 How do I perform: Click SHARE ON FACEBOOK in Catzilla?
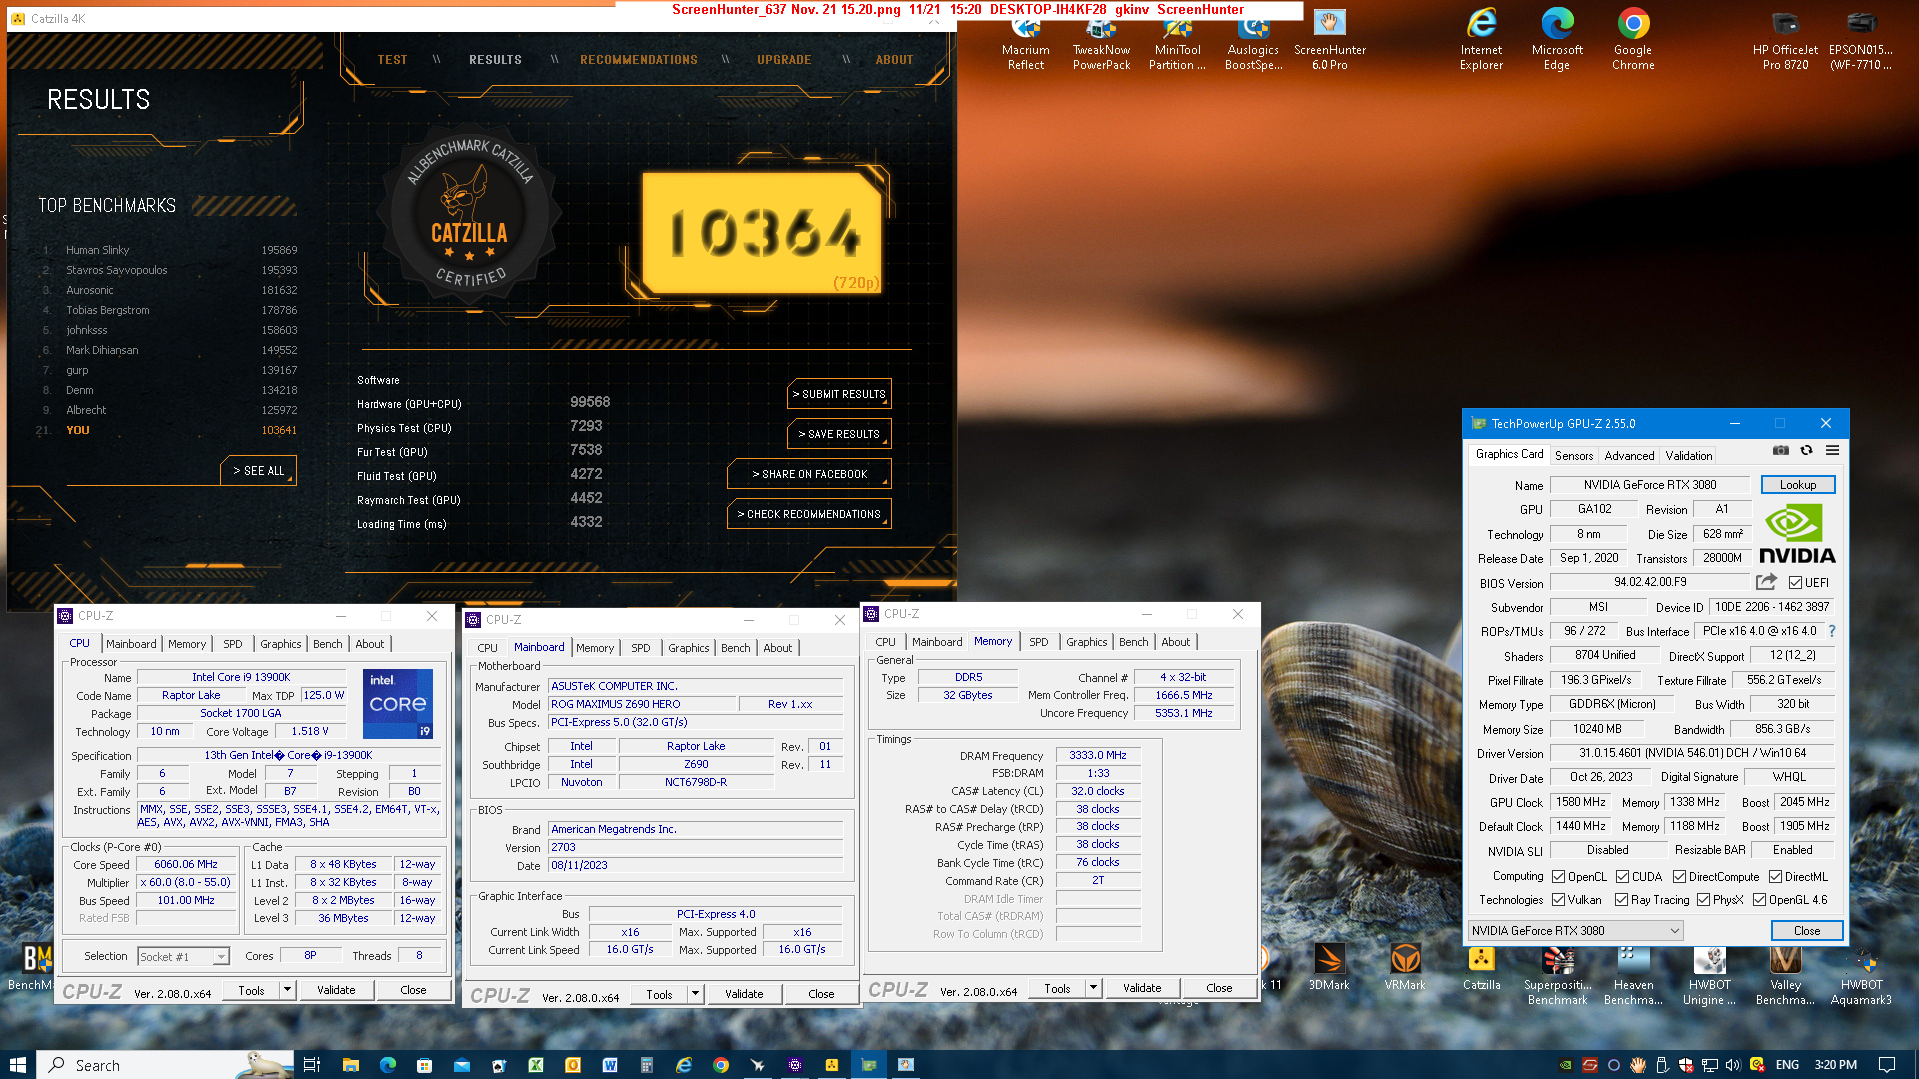click(809, 474)
